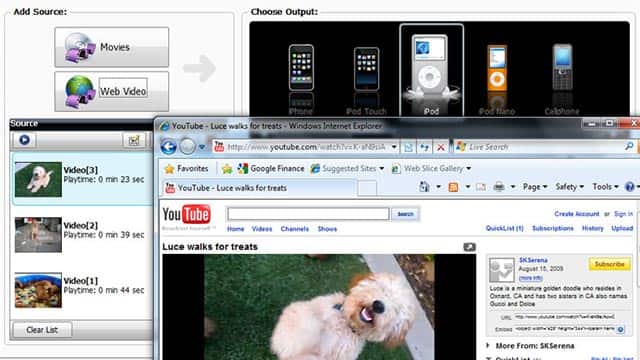Image resolution: width=640 pixels, height=360 pixels.
Task: Open the History link on YouTube
Action: pos(592,228)
